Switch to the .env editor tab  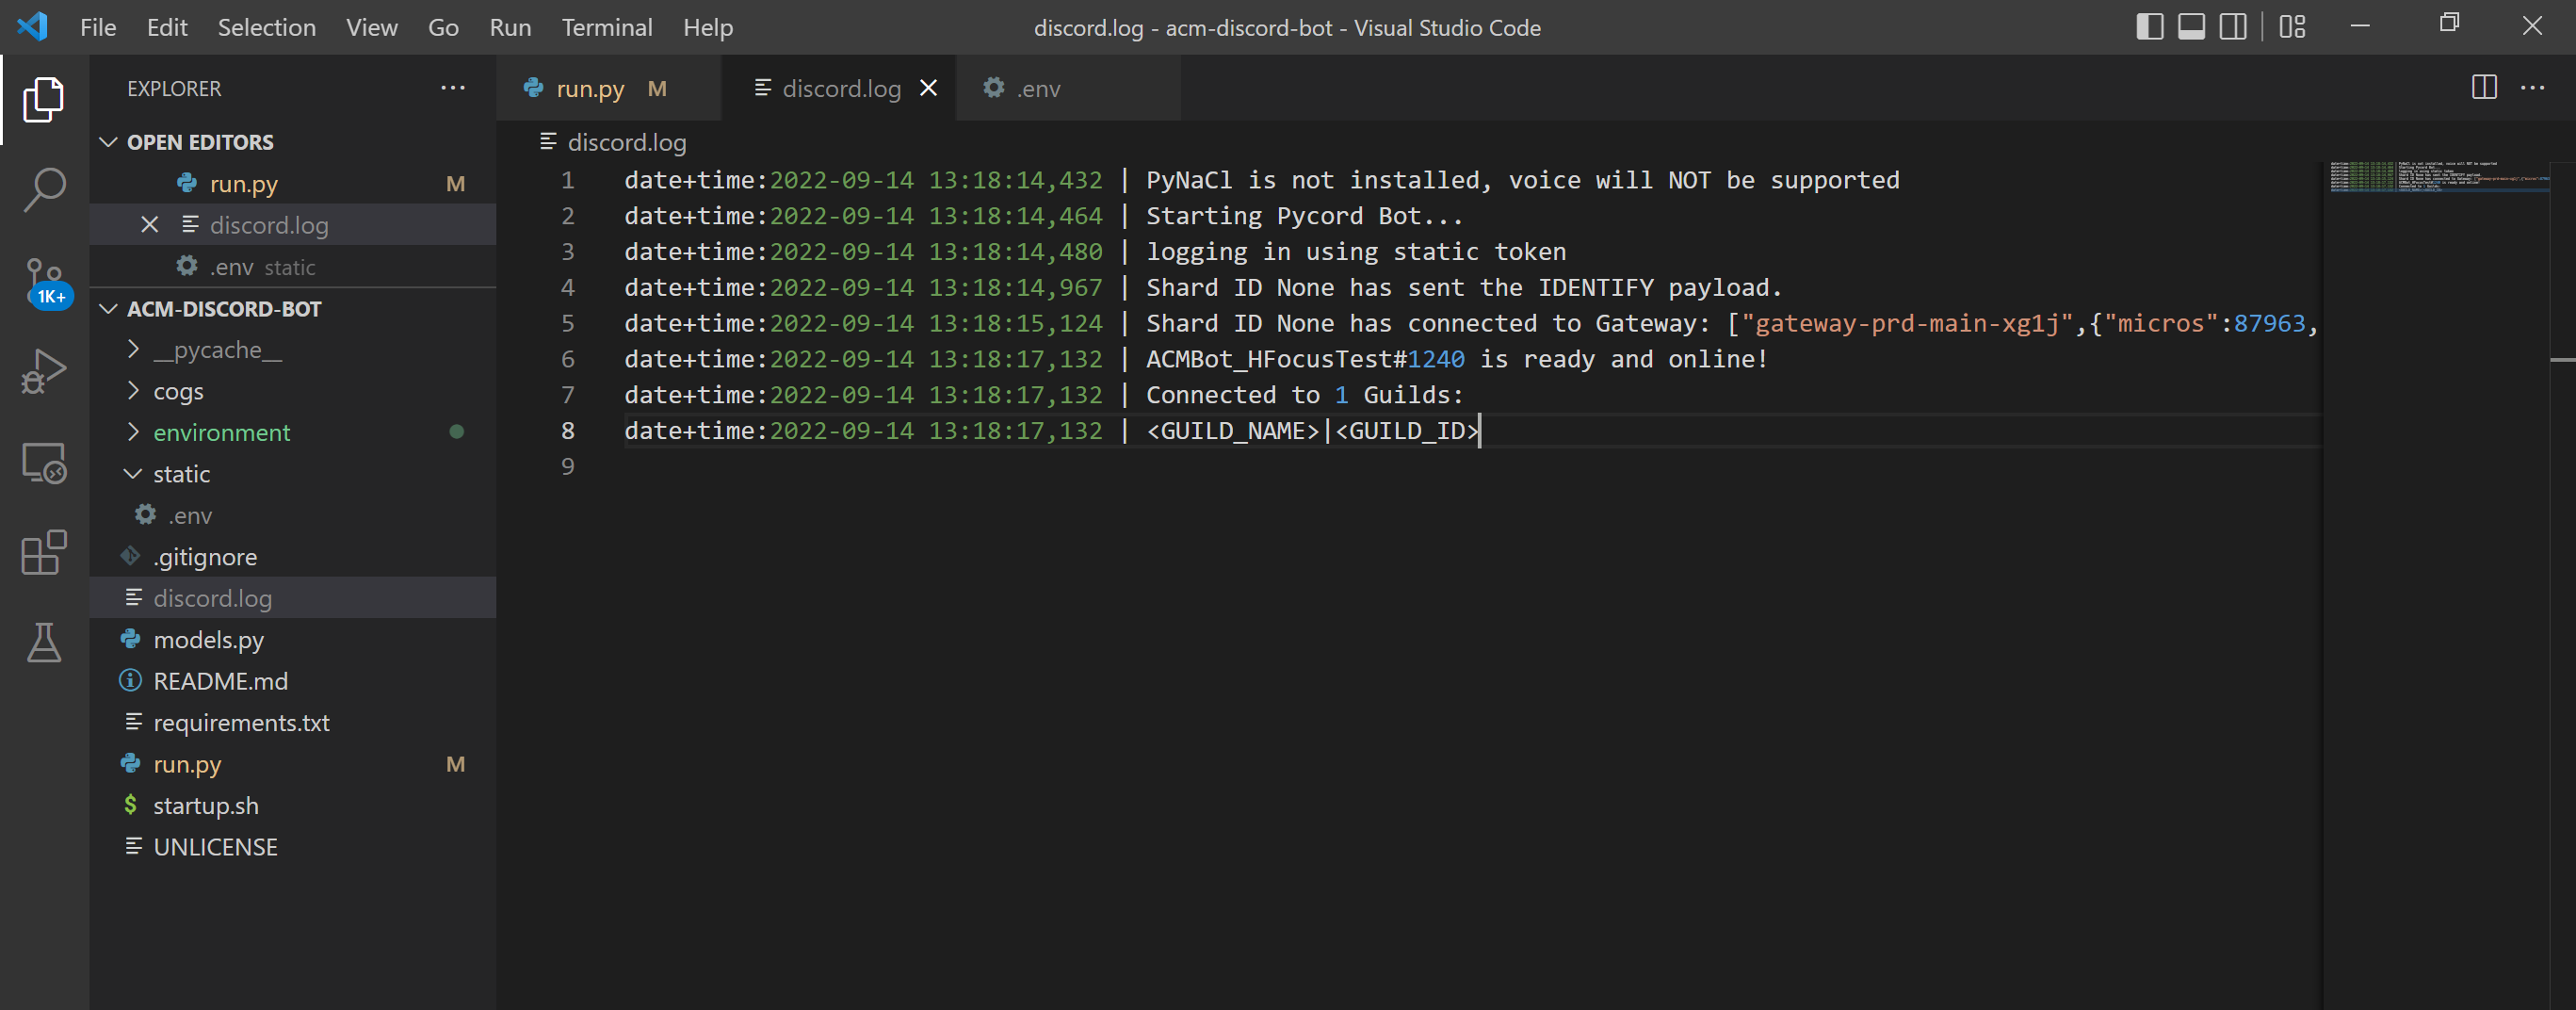[x=1067, y=88]
